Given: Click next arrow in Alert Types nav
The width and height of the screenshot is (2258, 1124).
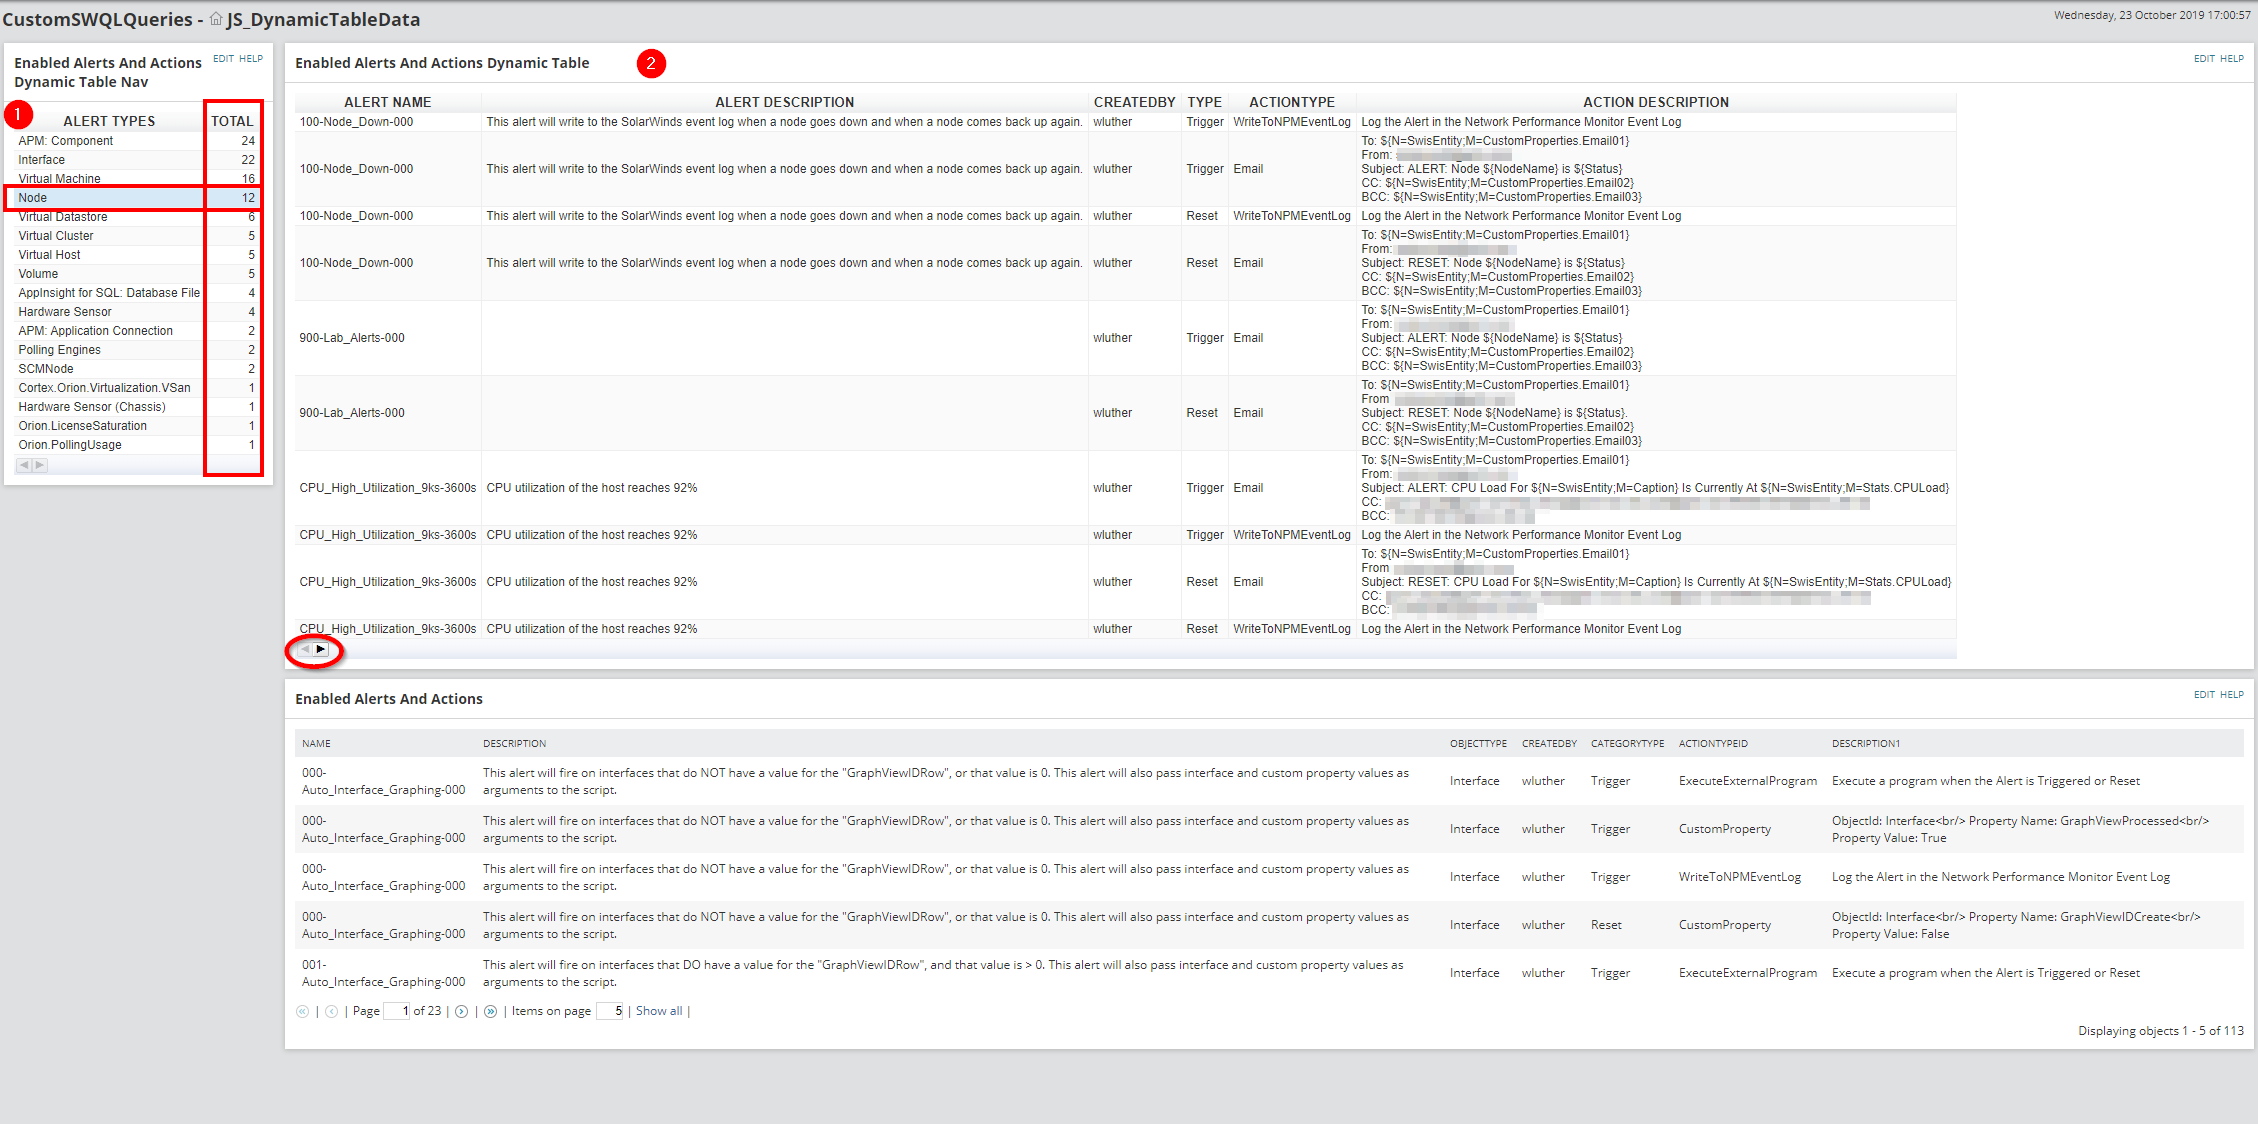Looking at the screenshot, I should 40,465.
